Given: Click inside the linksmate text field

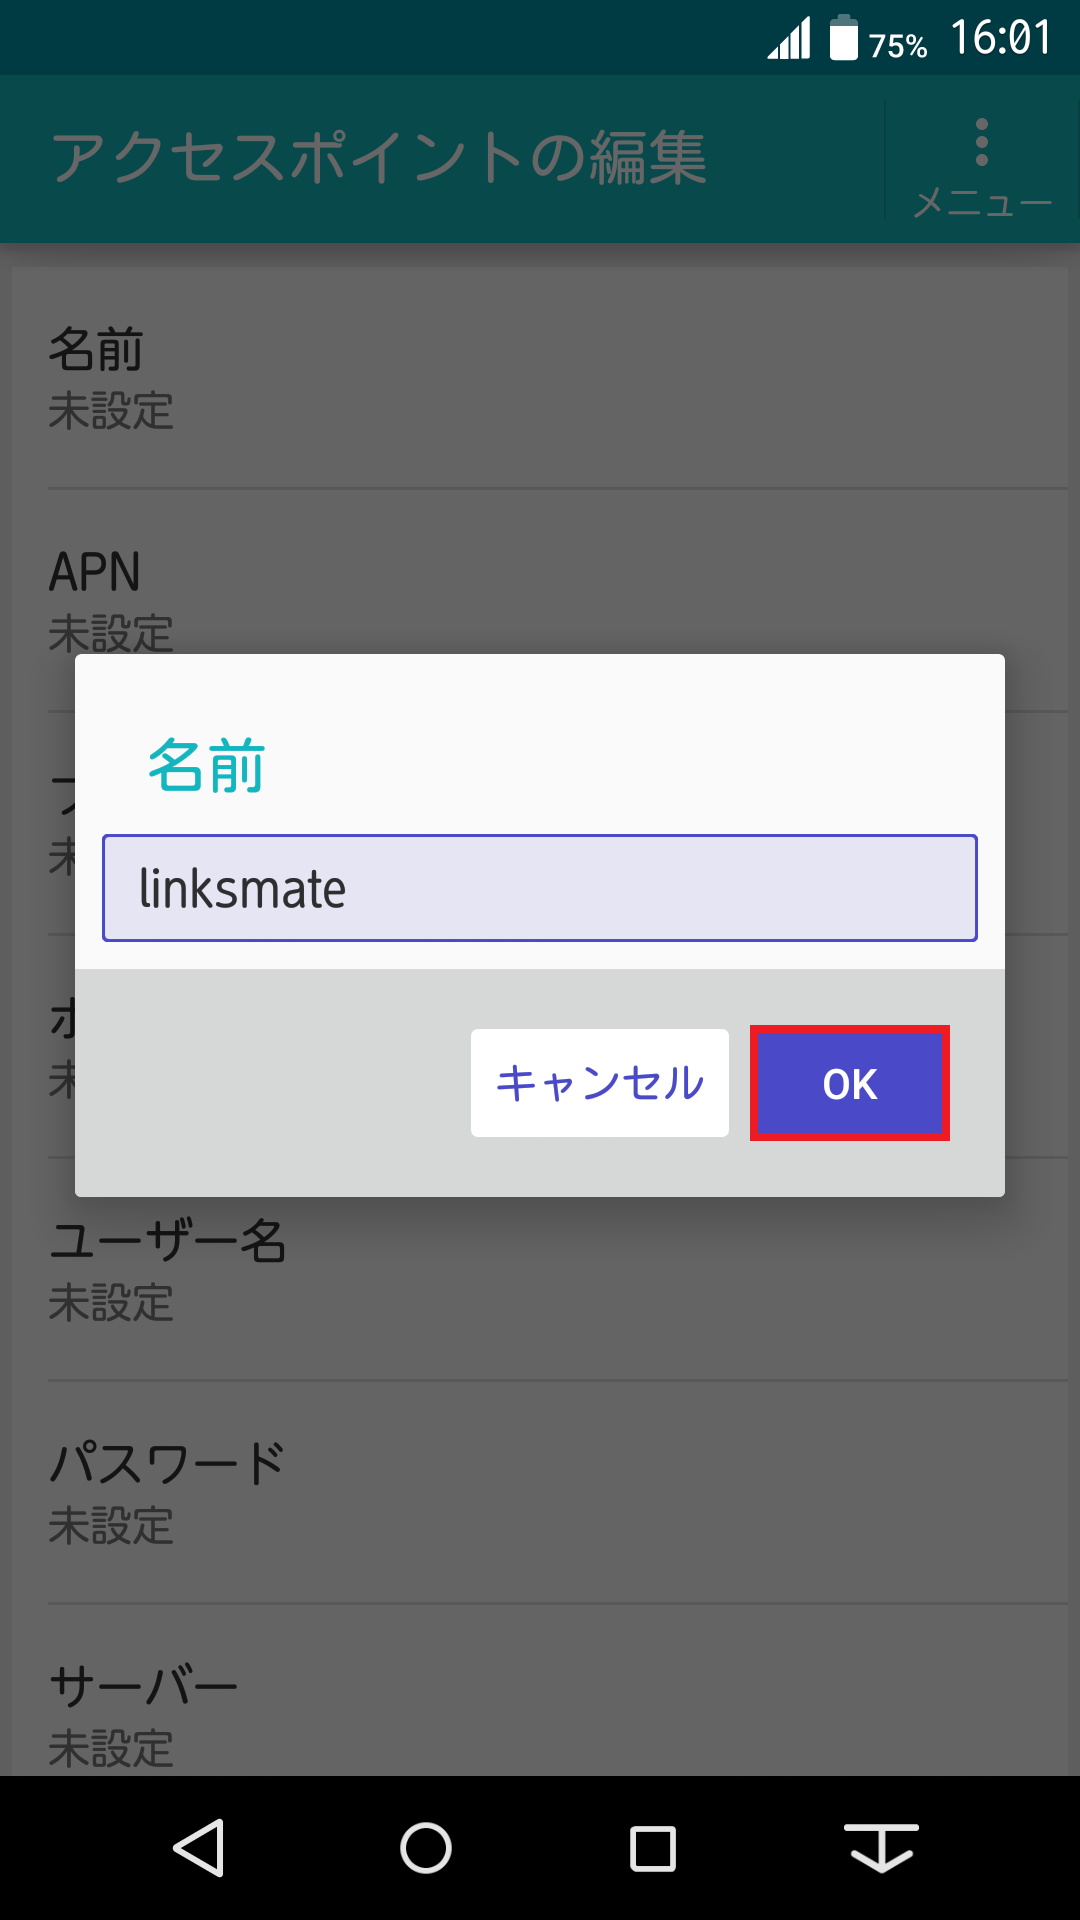Looking at the screenshot, I should coord(540,888).
